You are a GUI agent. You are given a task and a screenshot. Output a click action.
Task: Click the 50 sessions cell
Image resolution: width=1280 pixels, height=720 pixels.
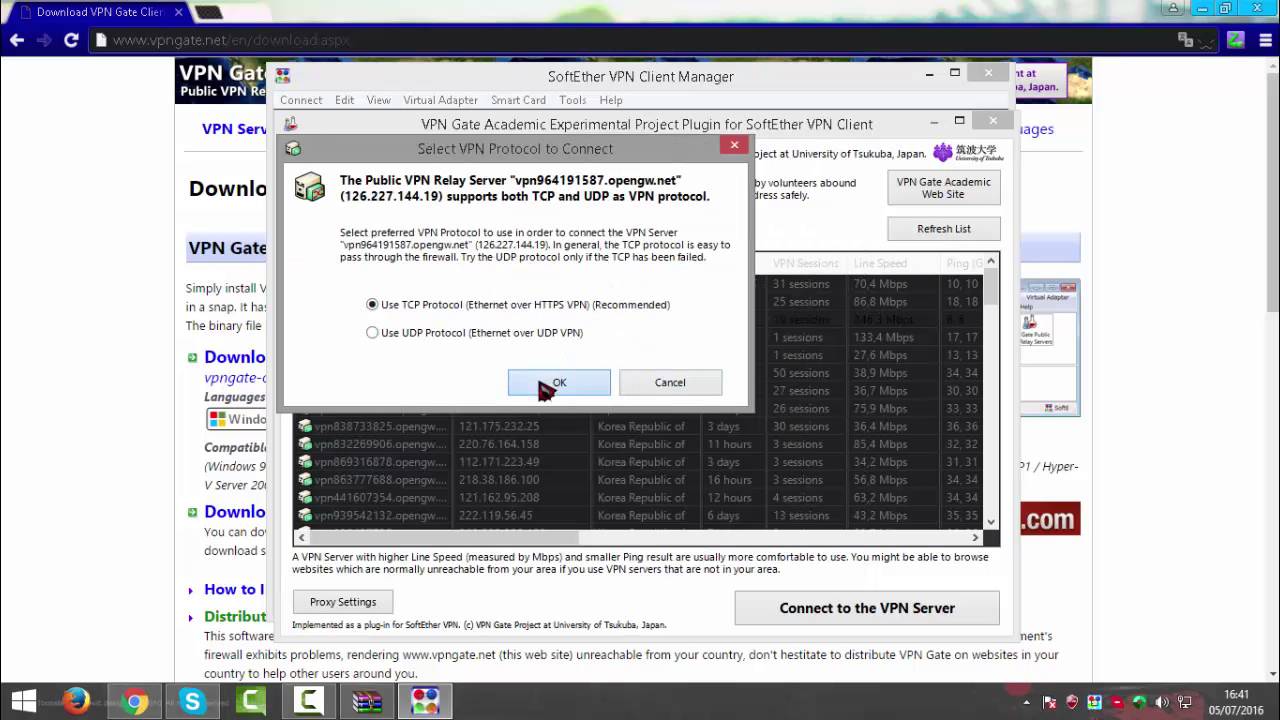pos(801,373)
